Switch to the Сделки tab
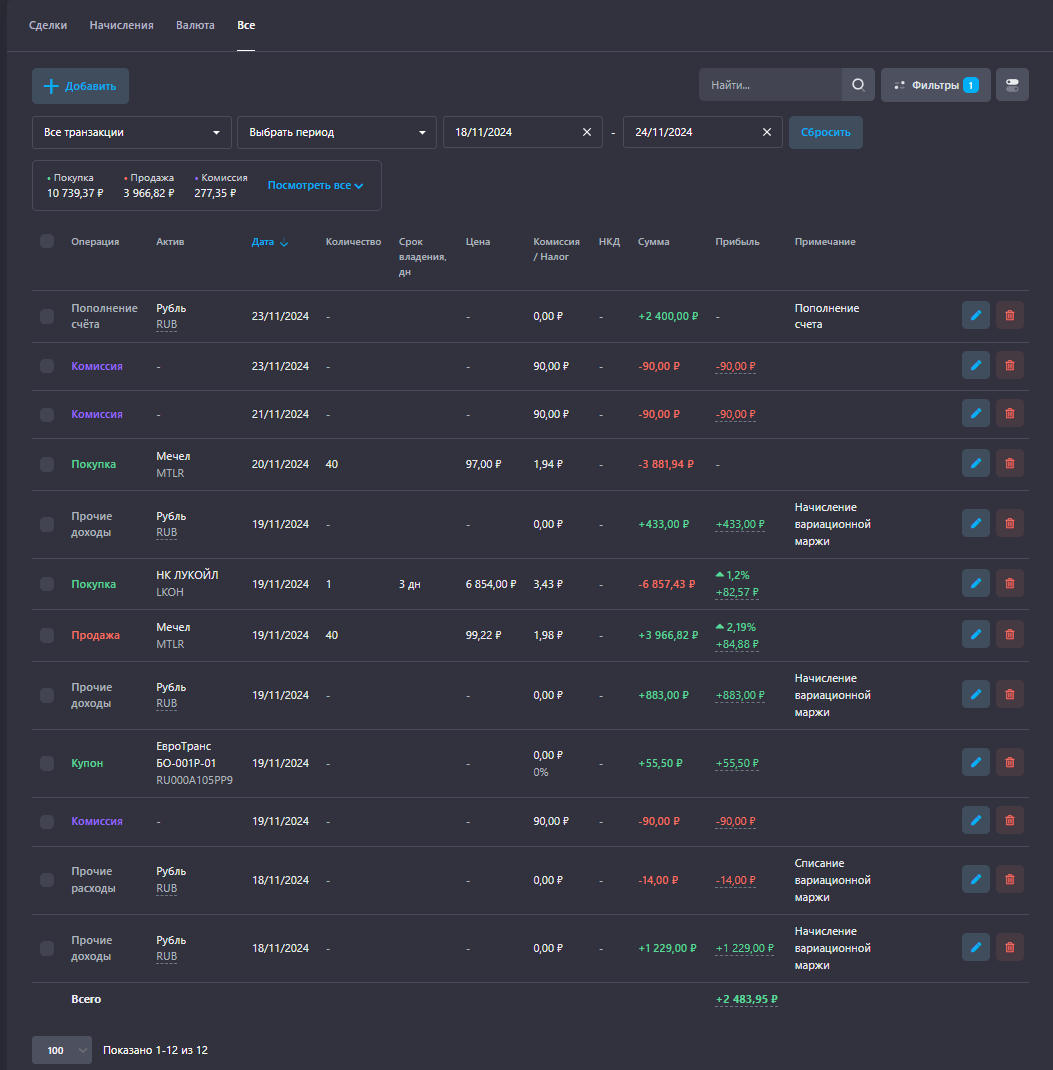 click(x=48, y=25)
